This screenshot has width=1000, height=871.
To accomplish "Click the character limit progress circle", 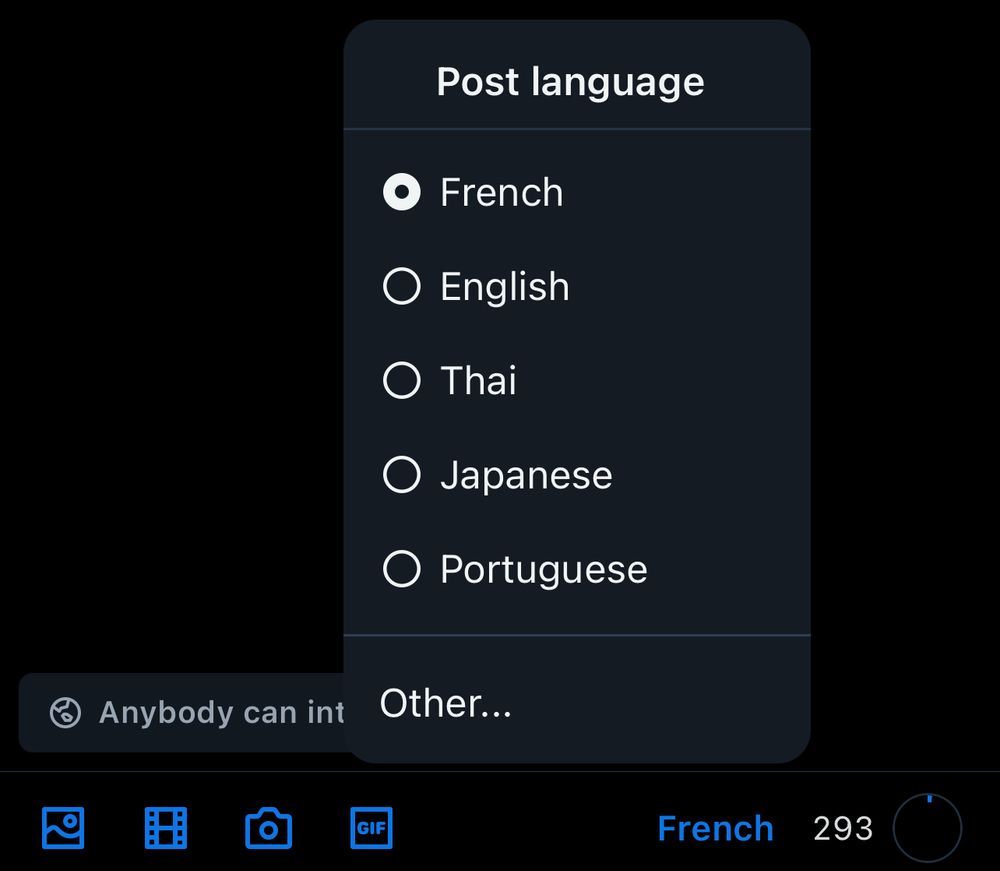I will point(926,828).
